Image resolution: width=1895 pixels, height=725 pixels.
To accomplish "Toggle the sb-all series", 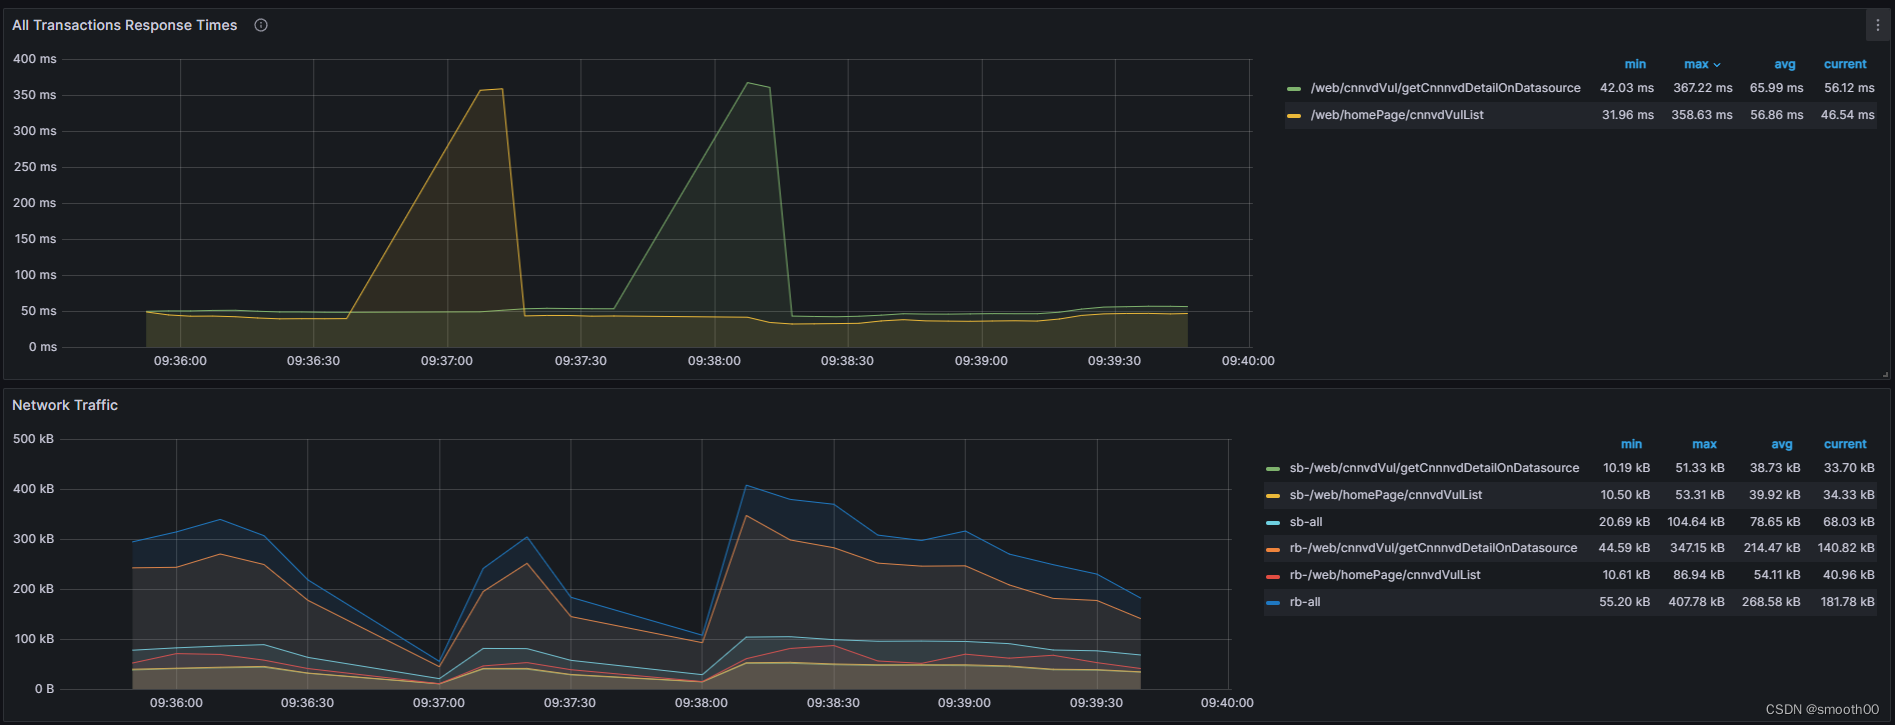I will (x=1305, y=522).
